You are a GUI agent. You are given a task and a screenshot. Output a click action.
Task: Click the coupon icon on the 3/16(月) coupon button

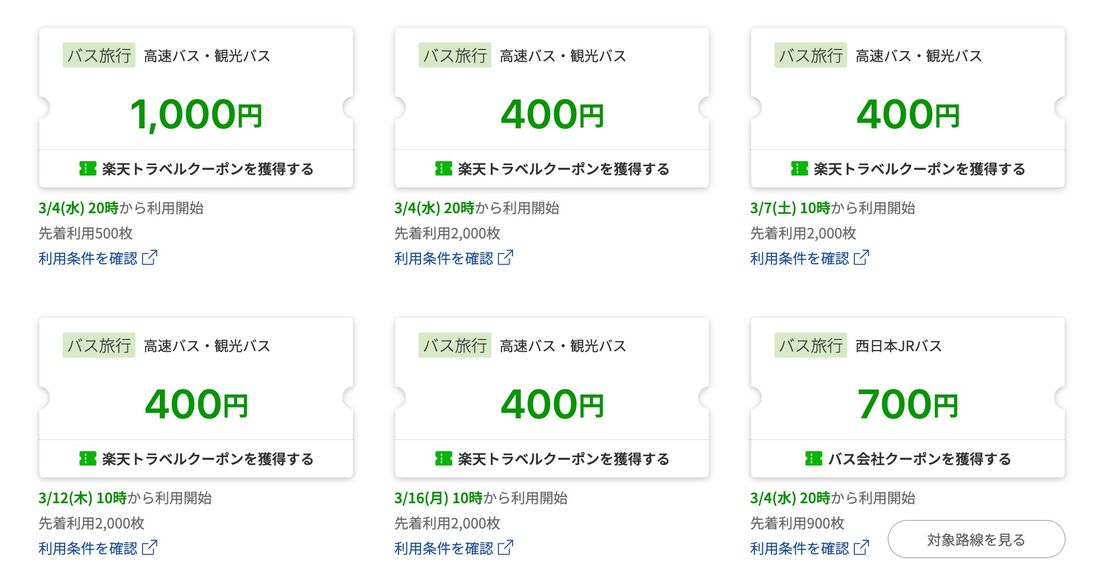442,458
